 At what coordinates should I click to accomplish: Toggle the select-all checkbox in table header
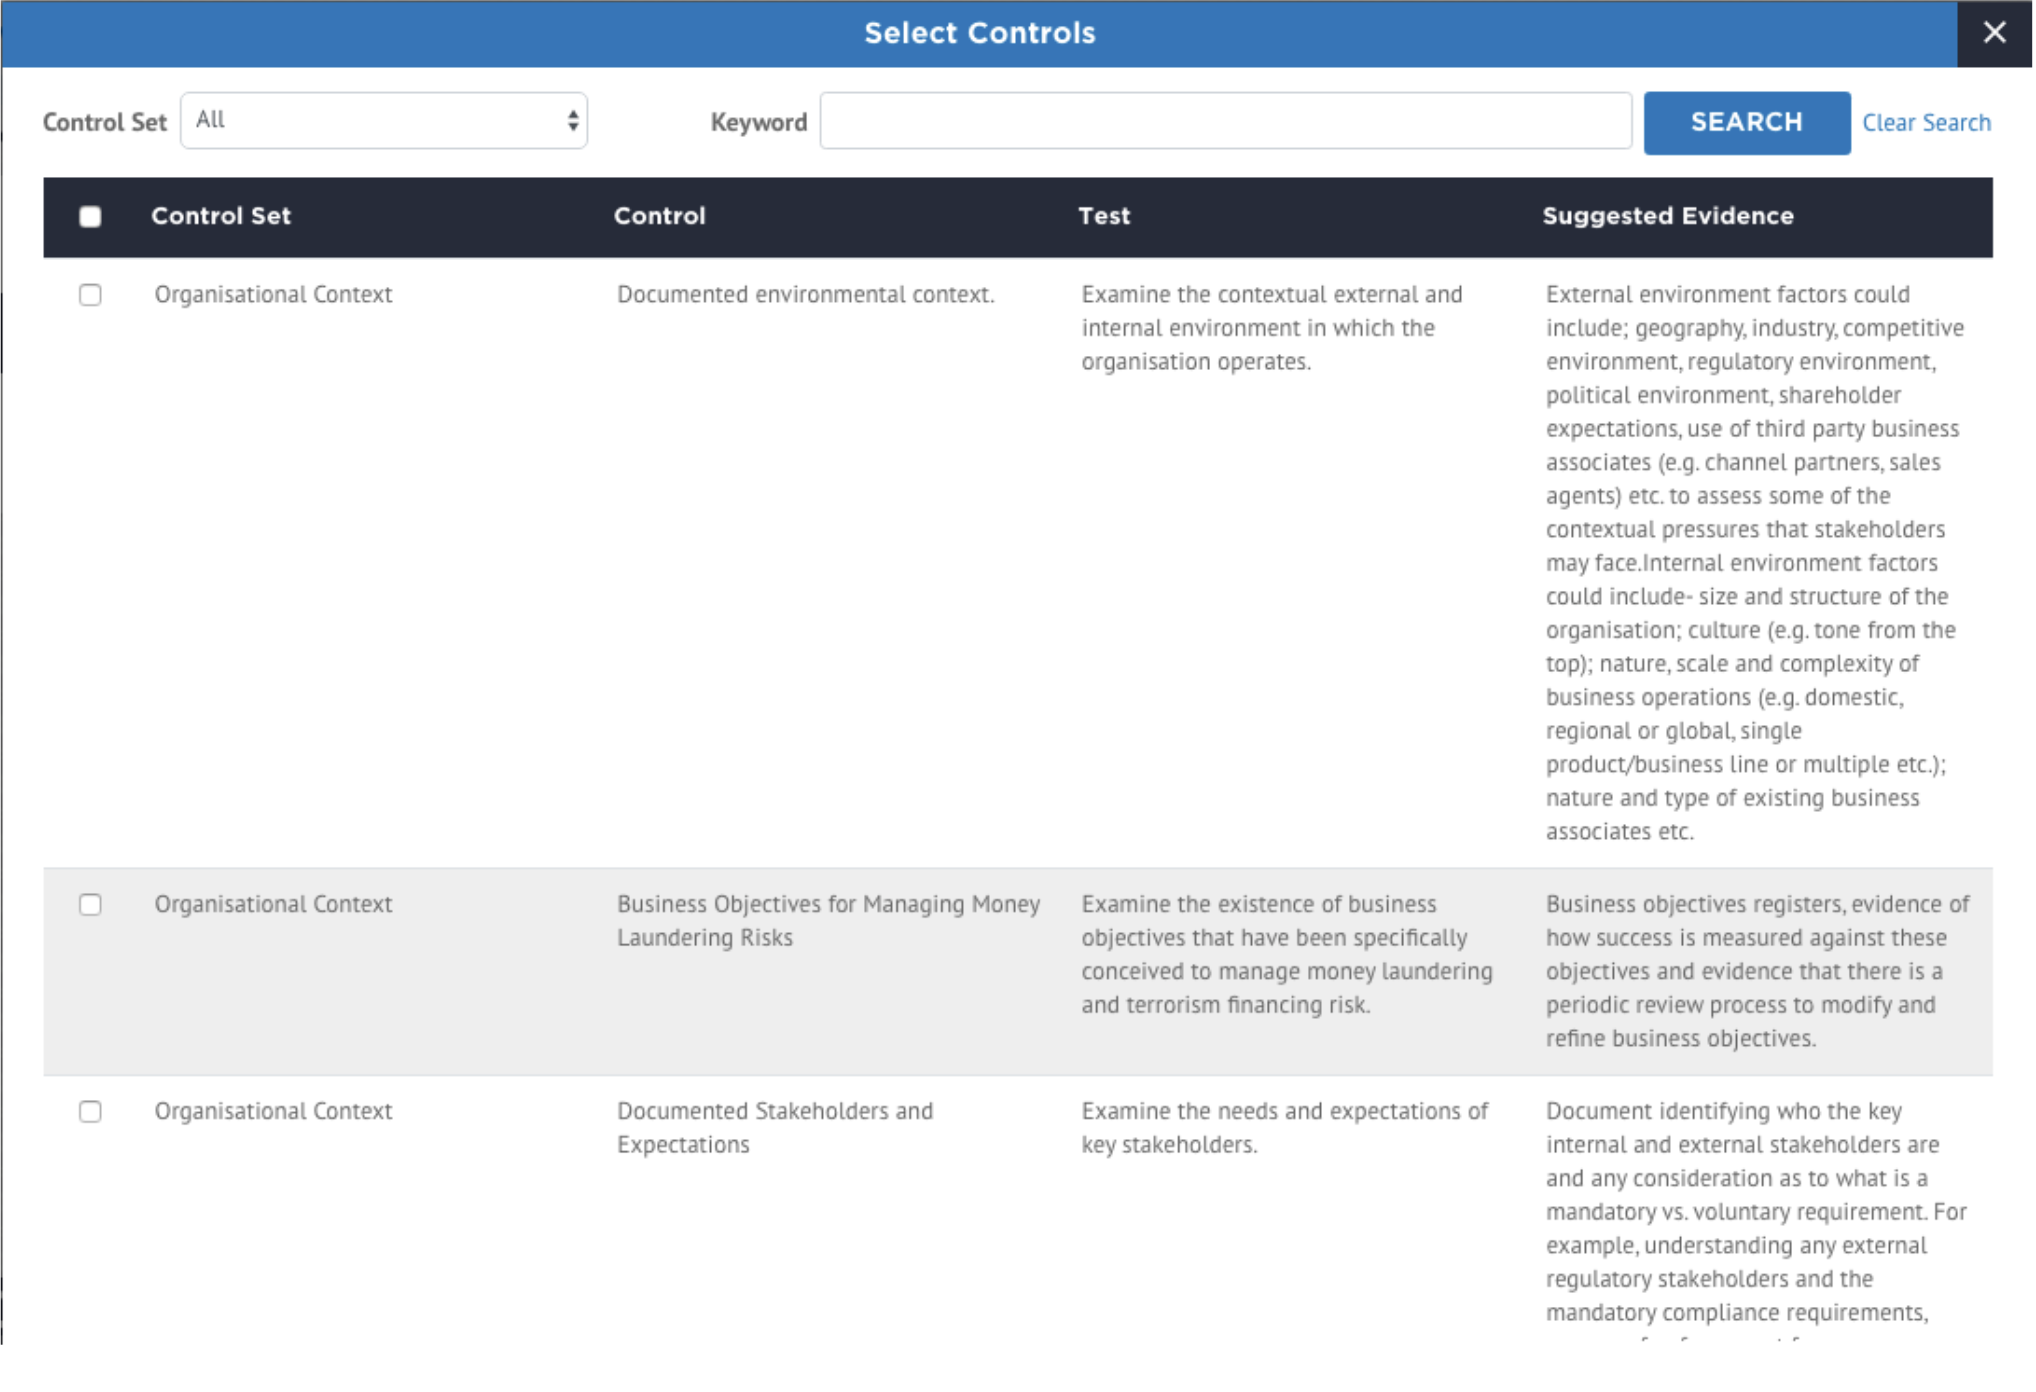tap(90, 216)
